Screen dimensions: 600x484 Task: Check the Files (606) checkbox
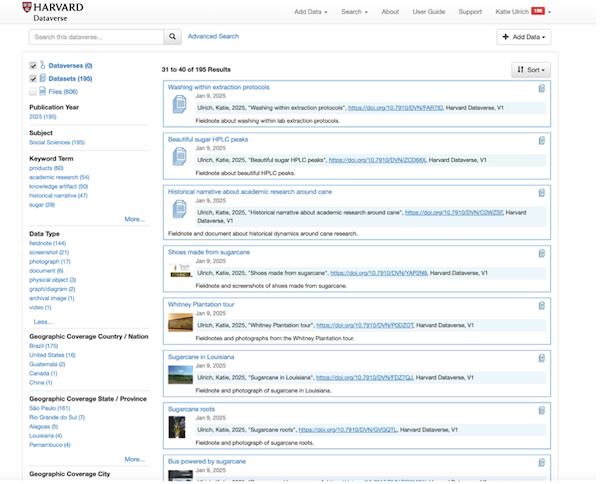33,91
